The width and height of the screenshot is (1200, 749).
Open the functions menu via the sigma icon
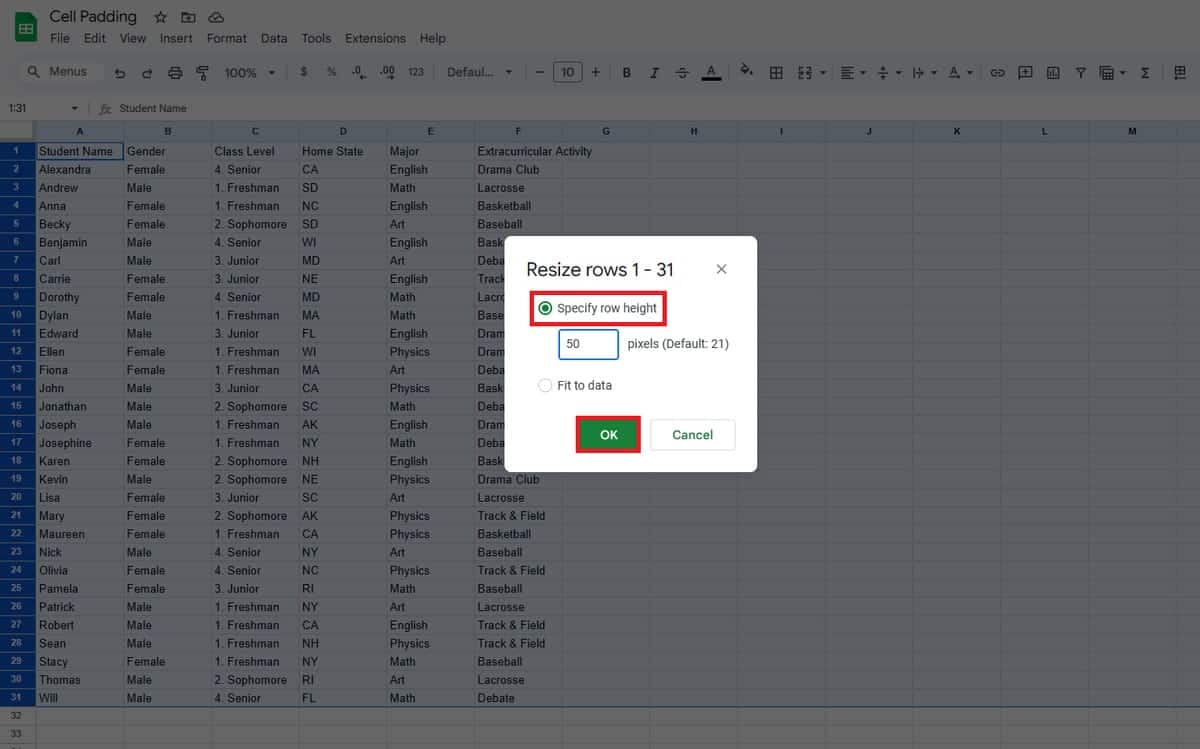[1145, 72]
